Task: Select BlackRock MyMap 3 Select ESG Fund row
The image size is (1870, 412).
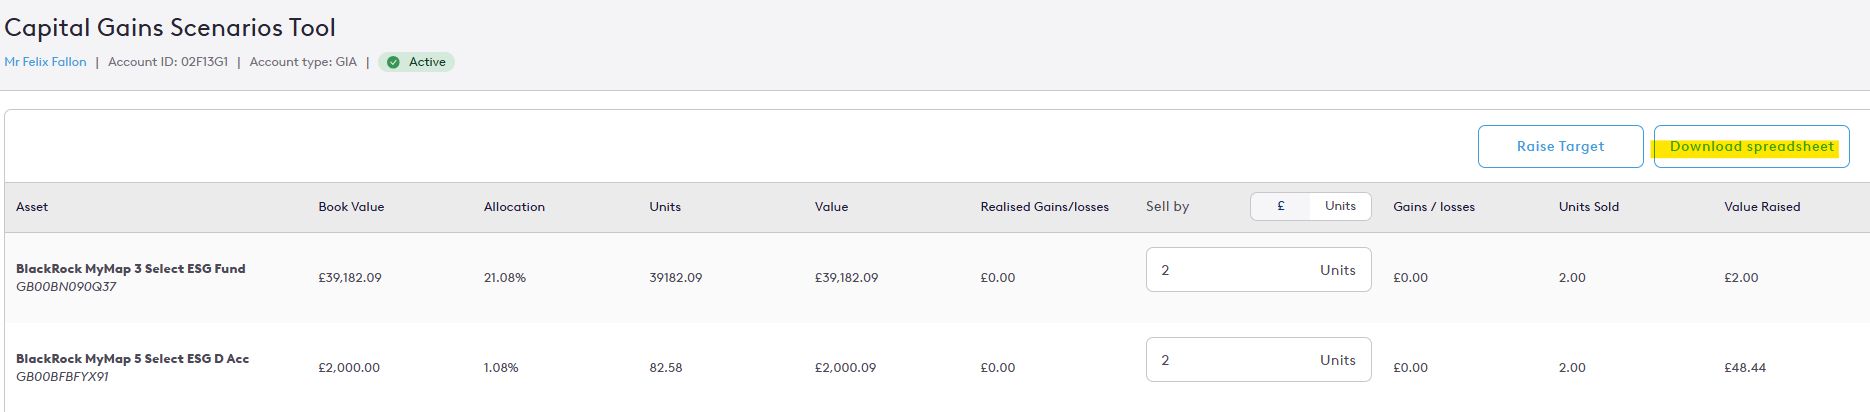Action: click(937, 277)
